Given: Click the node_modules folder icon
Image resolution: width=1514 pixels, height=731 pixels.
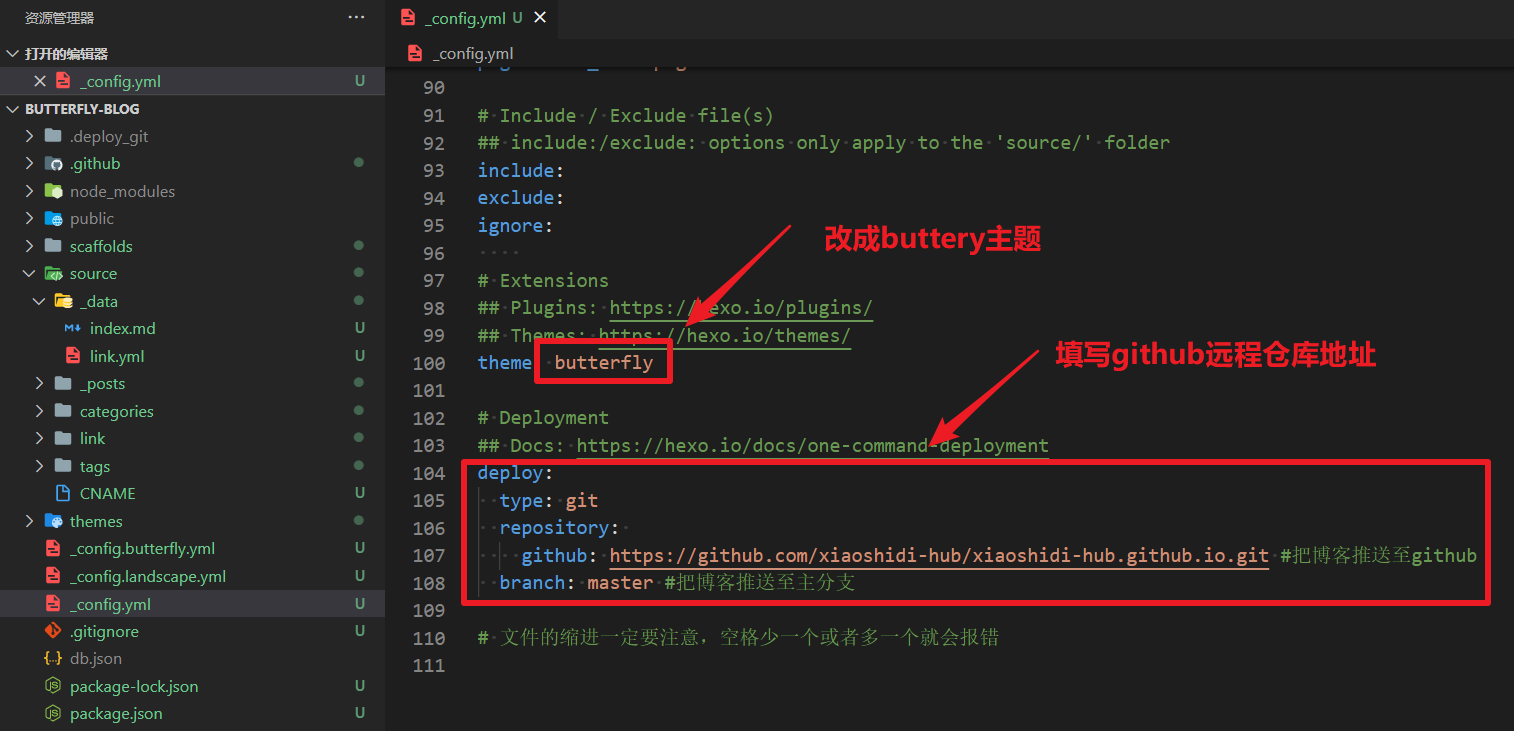Looking at the screenshot, I should pos(54,191).
